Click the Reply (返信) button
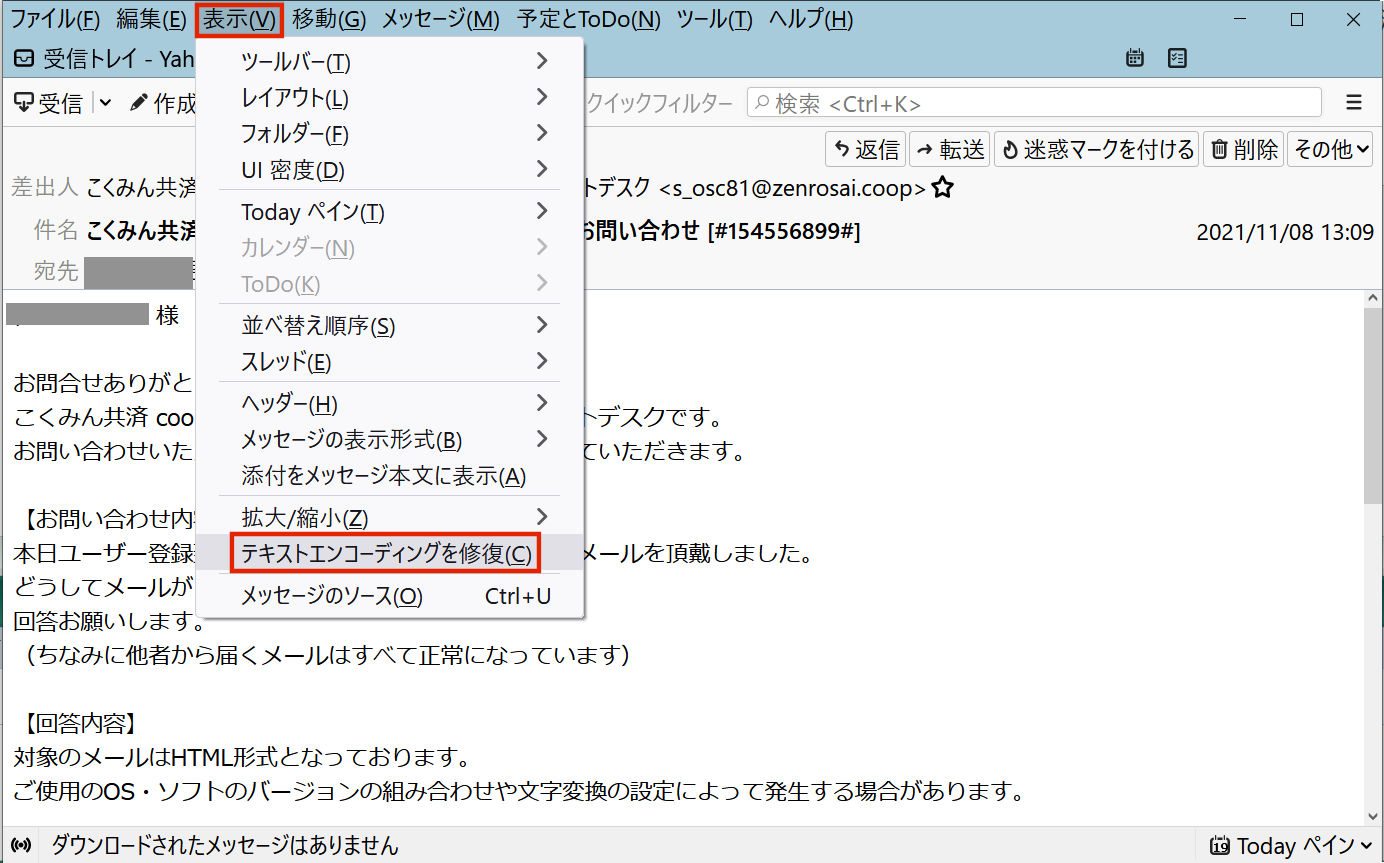The width and height of the screenshot is (1384, 863). 866,150
